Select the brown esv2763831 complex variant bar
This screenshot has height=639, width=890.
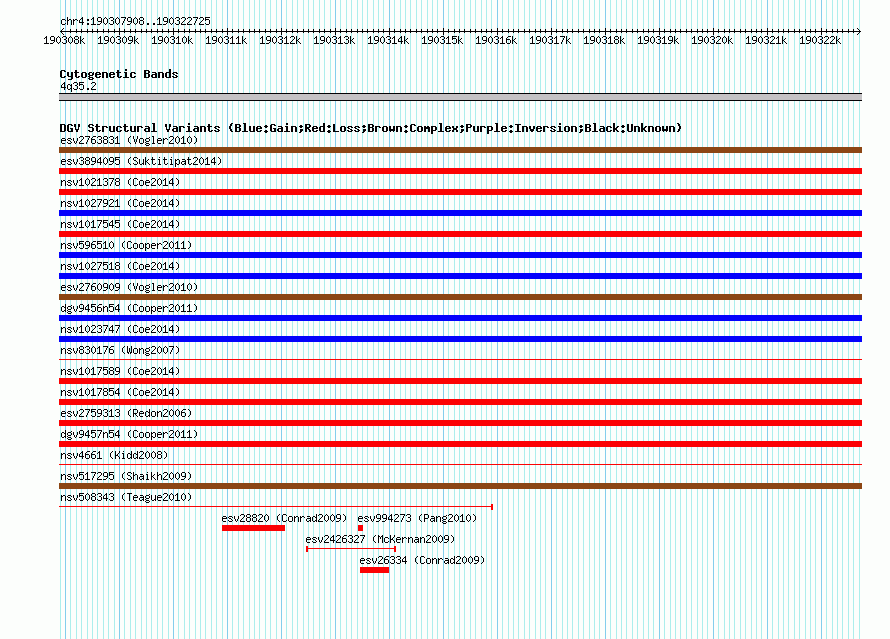click(x=460, y=150)
